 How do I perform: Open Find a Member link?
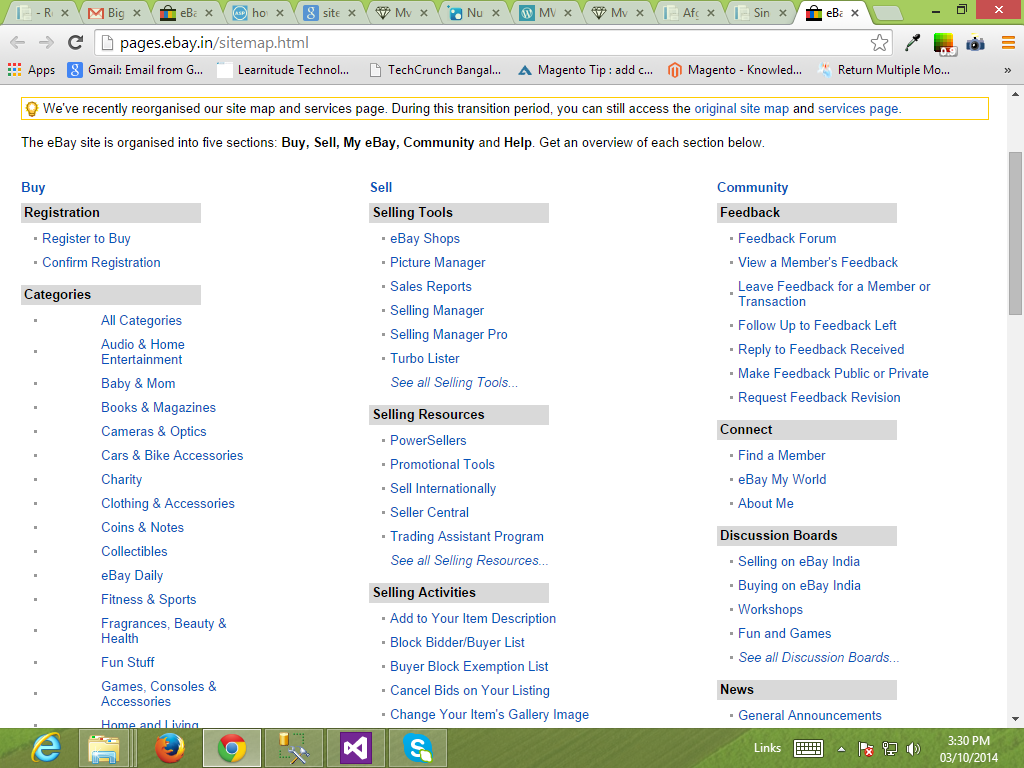tap(781, 456)
